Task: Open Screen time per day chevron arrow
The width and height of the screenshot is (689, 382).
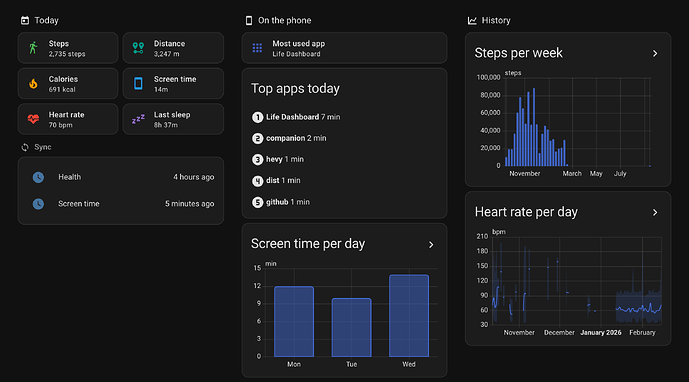Action: tap(431, 245)
